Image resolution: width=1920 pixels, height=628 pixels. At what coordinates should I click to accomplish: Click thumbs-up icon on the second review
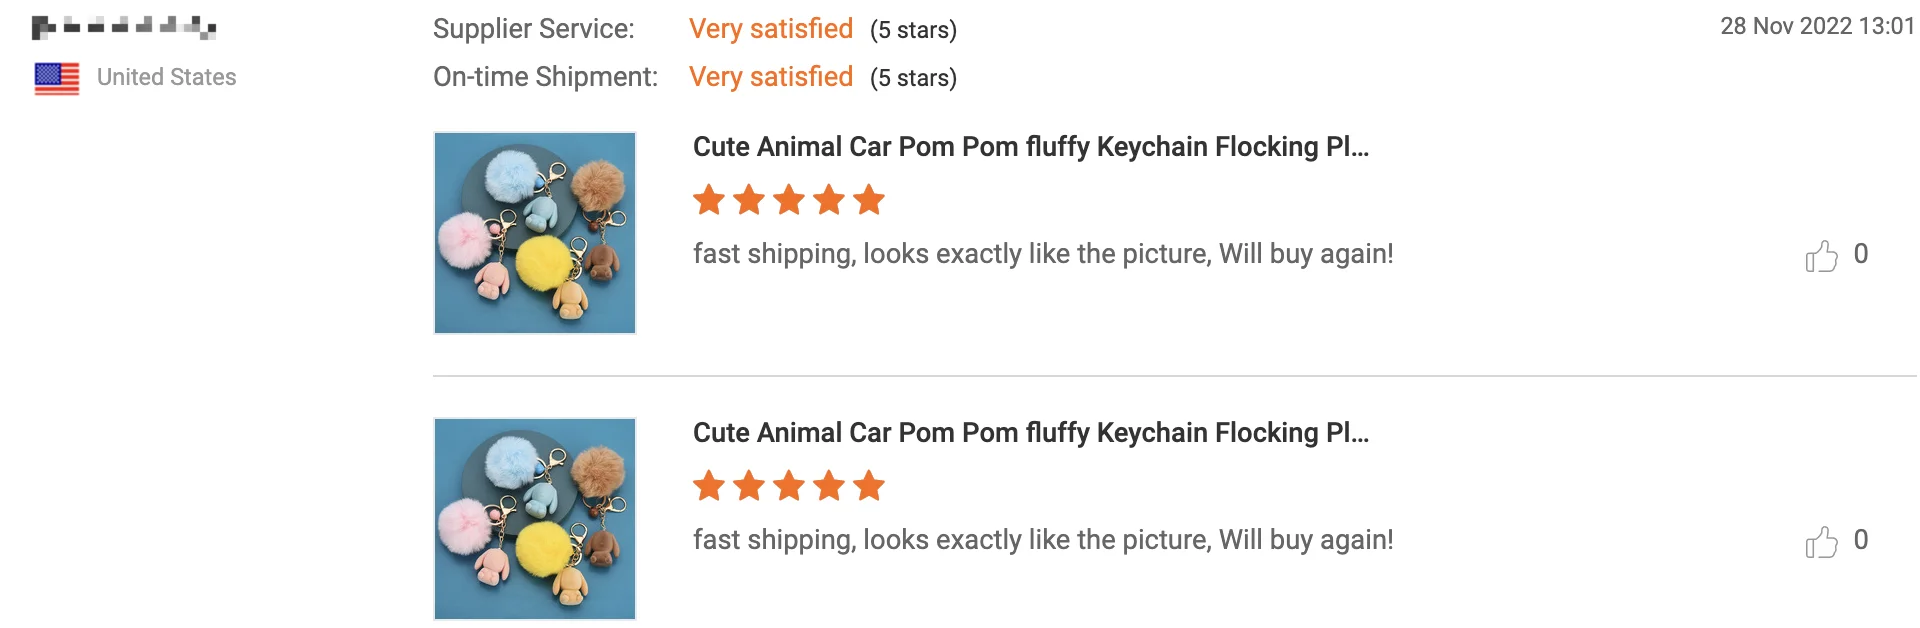[x=1821, y=542]
